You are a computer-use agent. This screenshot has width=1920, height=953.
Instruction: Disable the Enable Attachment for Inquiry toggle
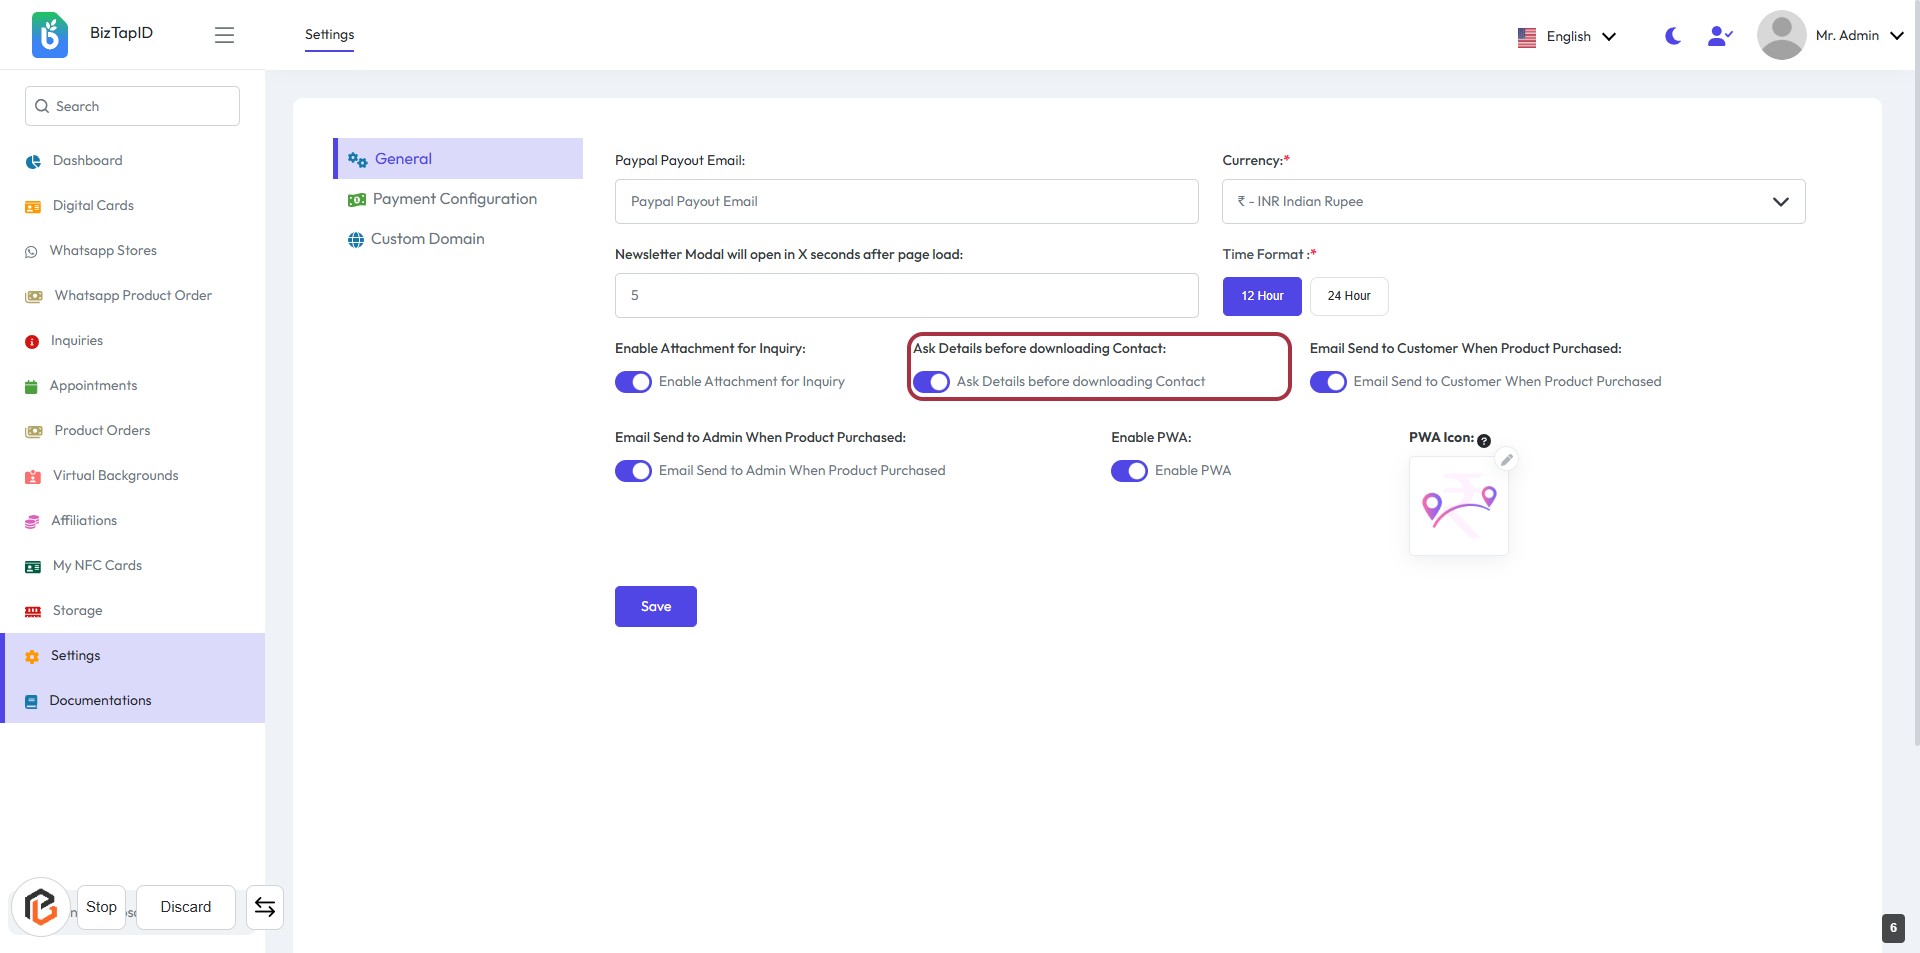633,382
